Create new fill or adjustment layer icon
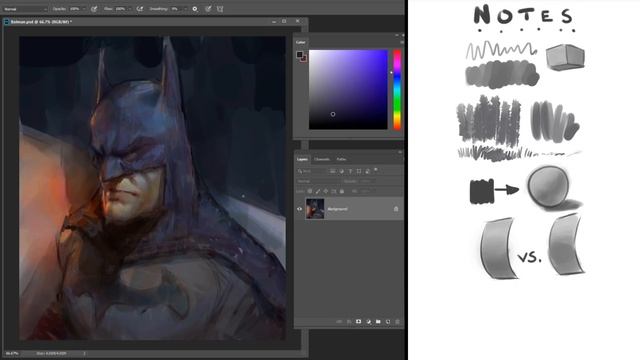 tap(369, 322)
